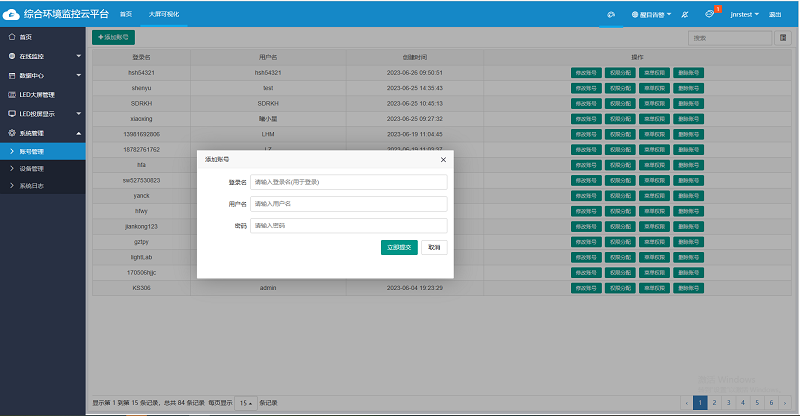Close the 添加账号 dialog with X
Viewport: 800px width, 416px height.
(x=443, y=159)
